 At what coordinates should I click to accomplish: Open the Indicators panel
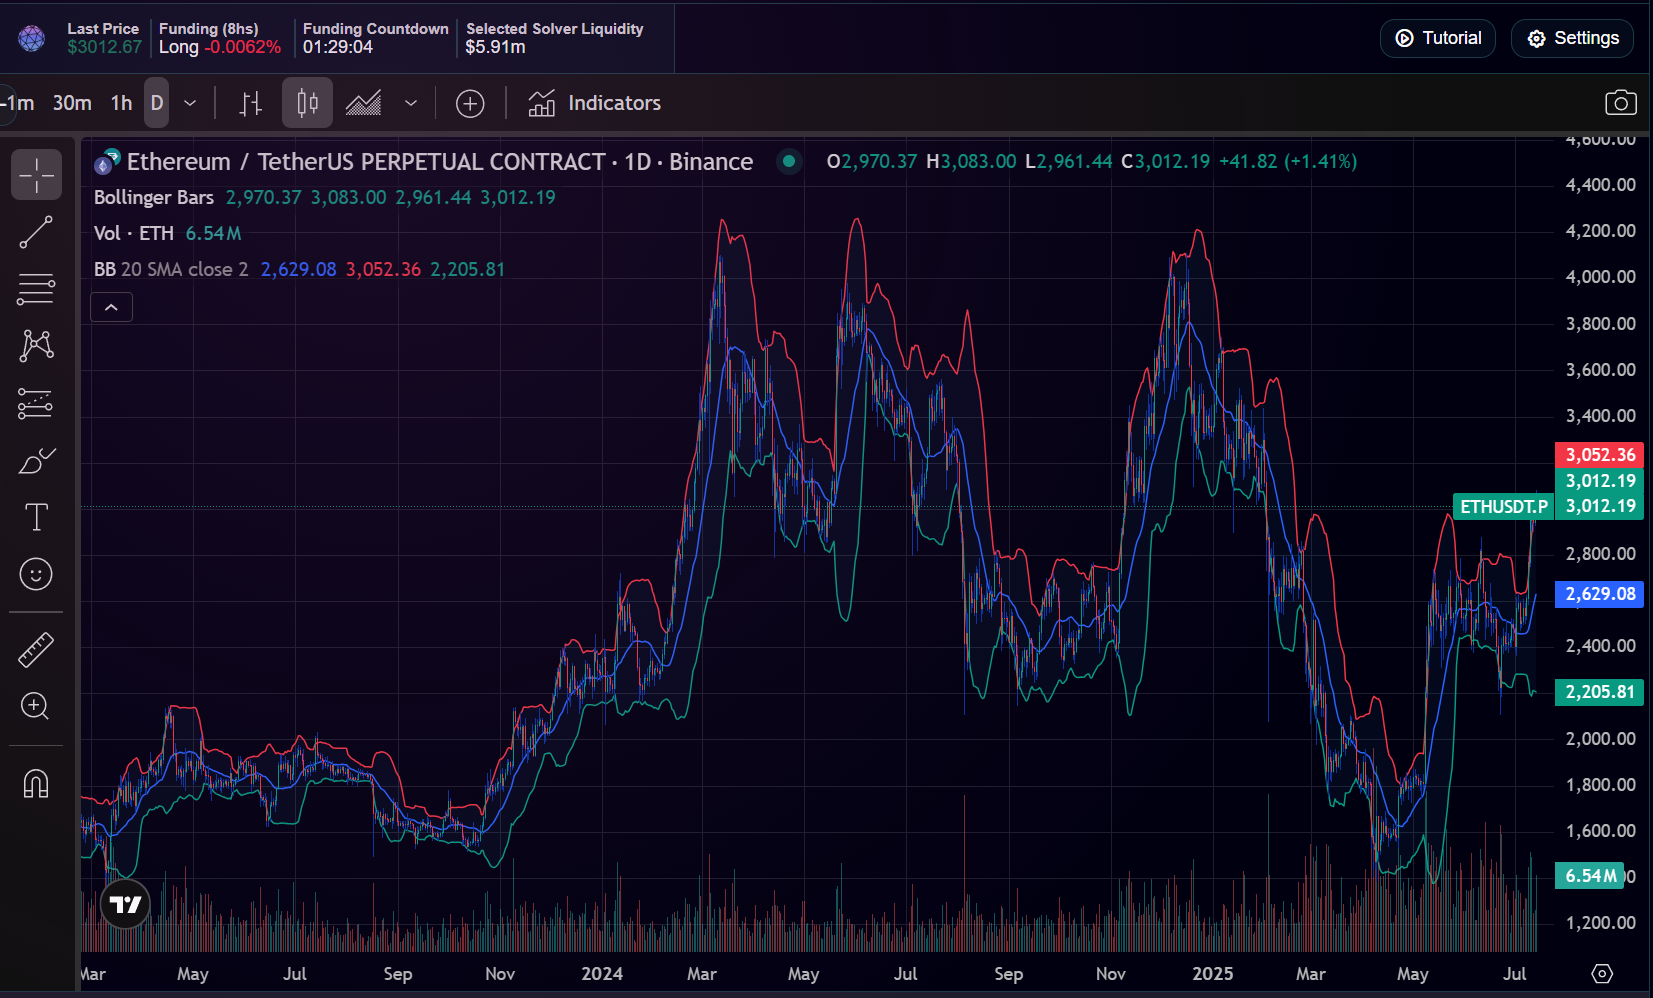pos(594,102)
